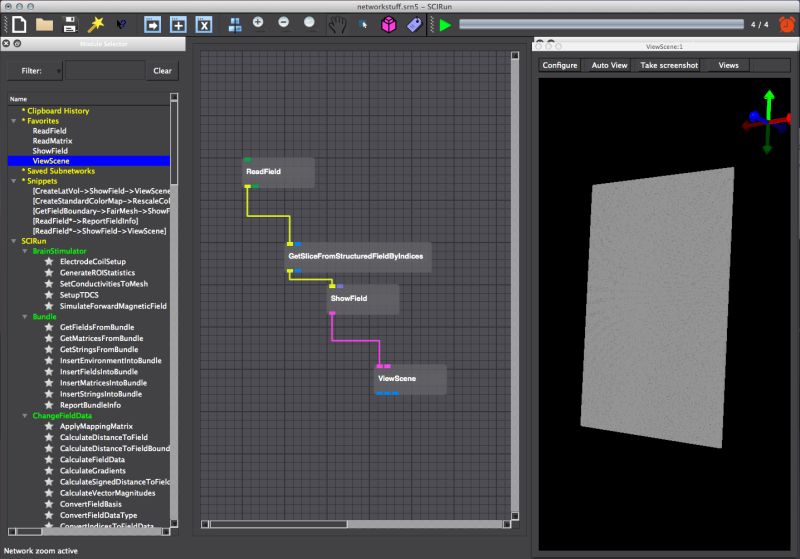Toggle favorite star for ReportBundleInfo
800x559 pixels.
point(49,405)
